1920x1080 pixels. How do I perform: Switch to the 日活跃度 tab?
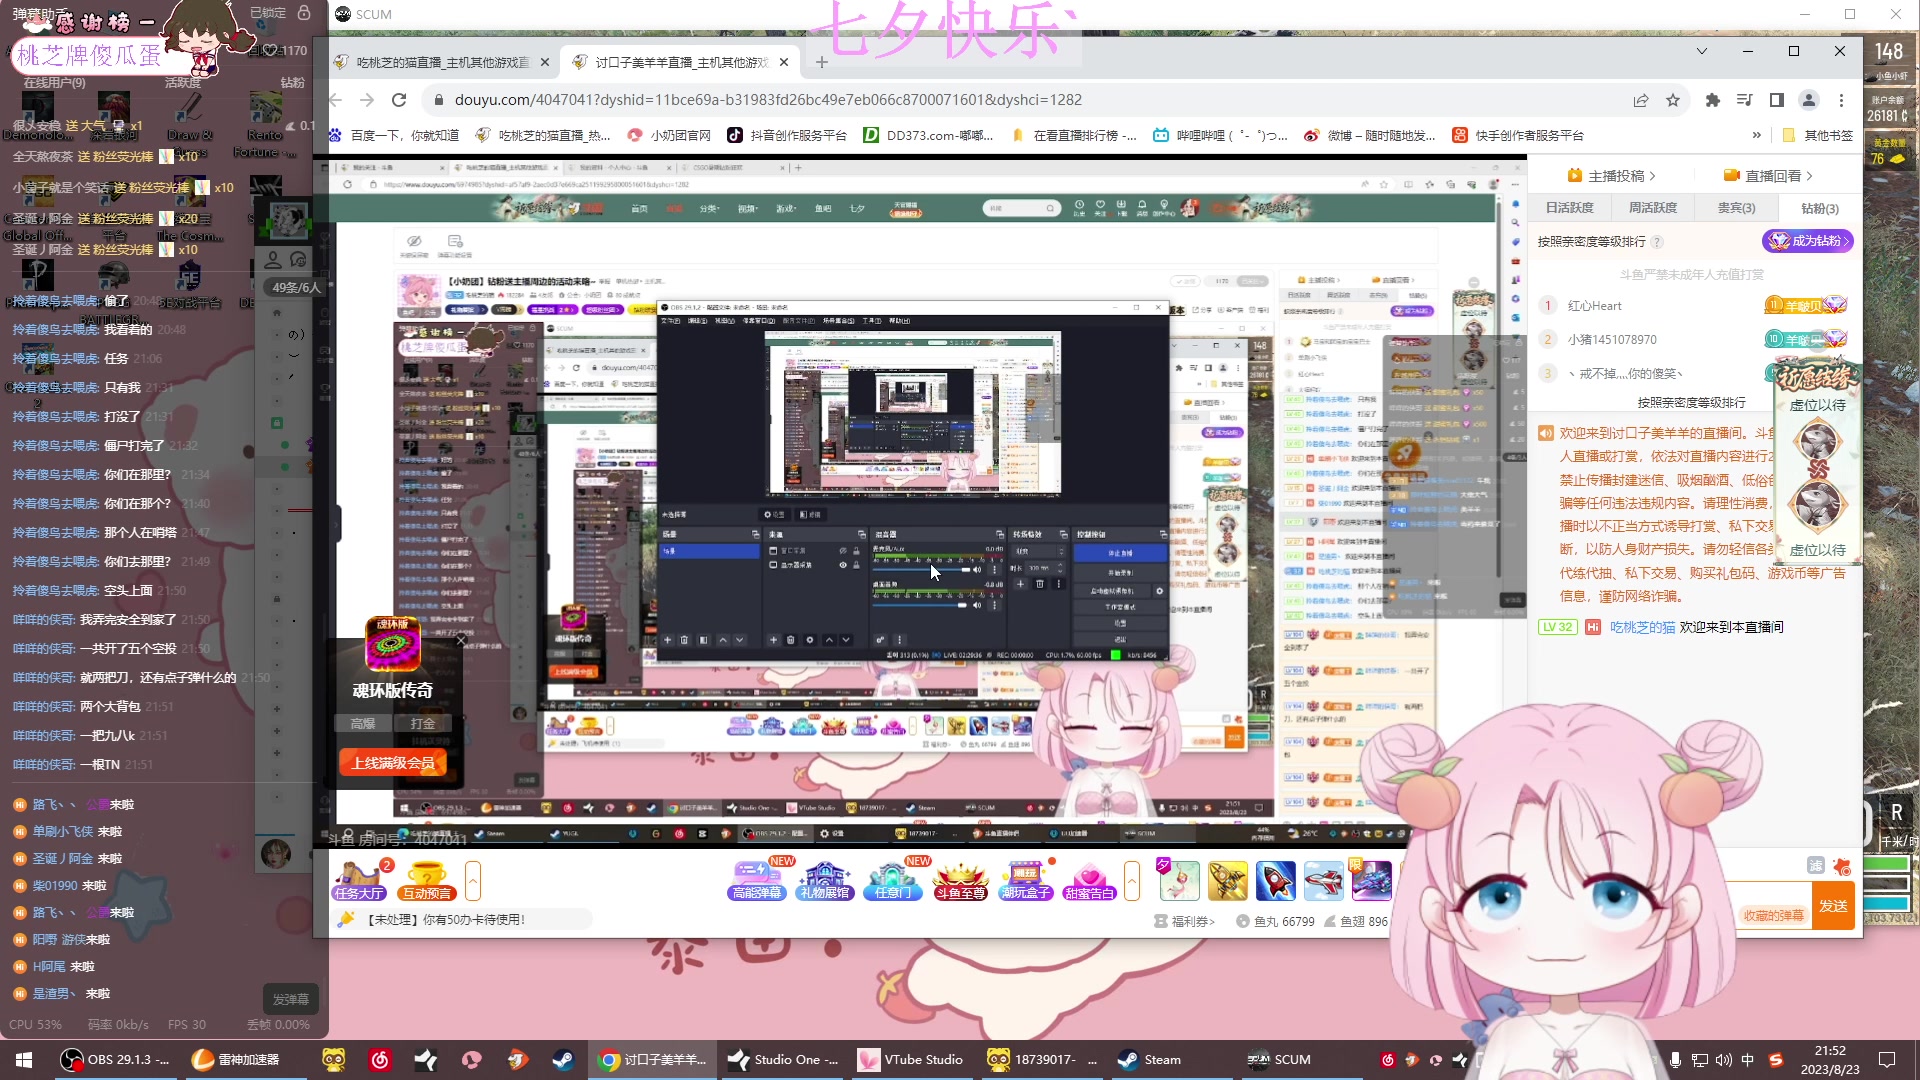click(x=1569, y=208)
